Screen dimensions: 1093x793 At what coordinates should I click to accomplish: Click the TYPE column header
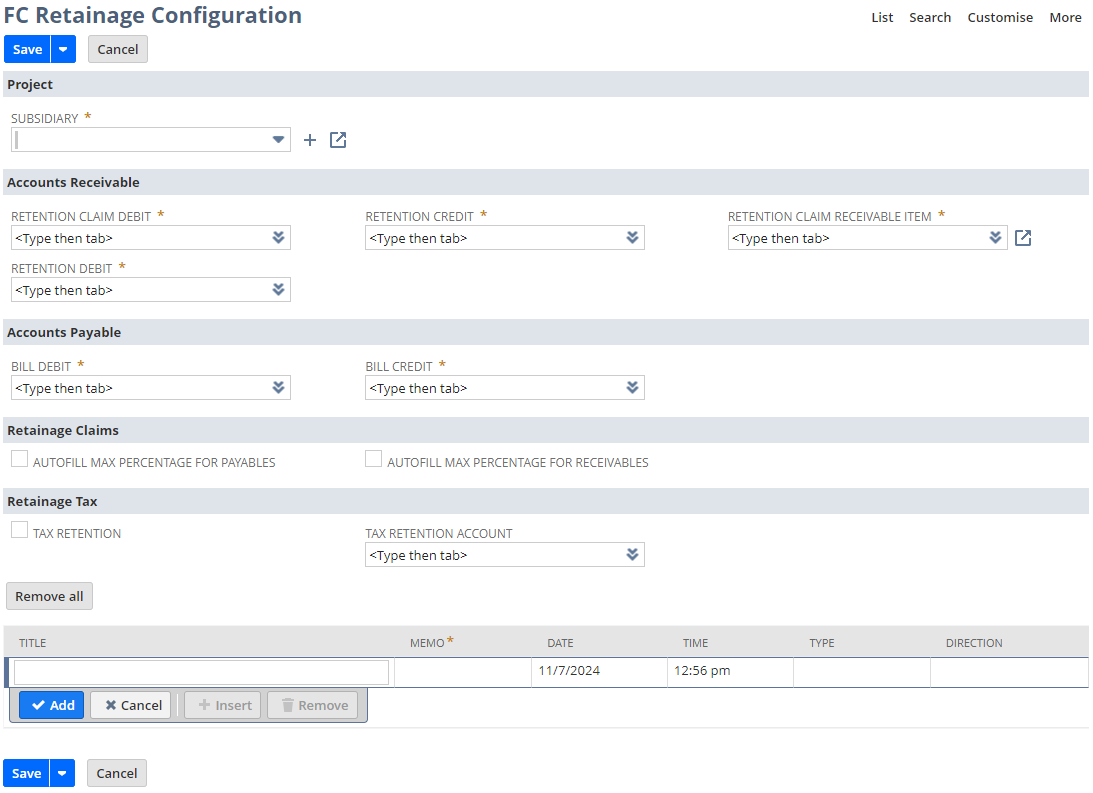pos(822,642)
